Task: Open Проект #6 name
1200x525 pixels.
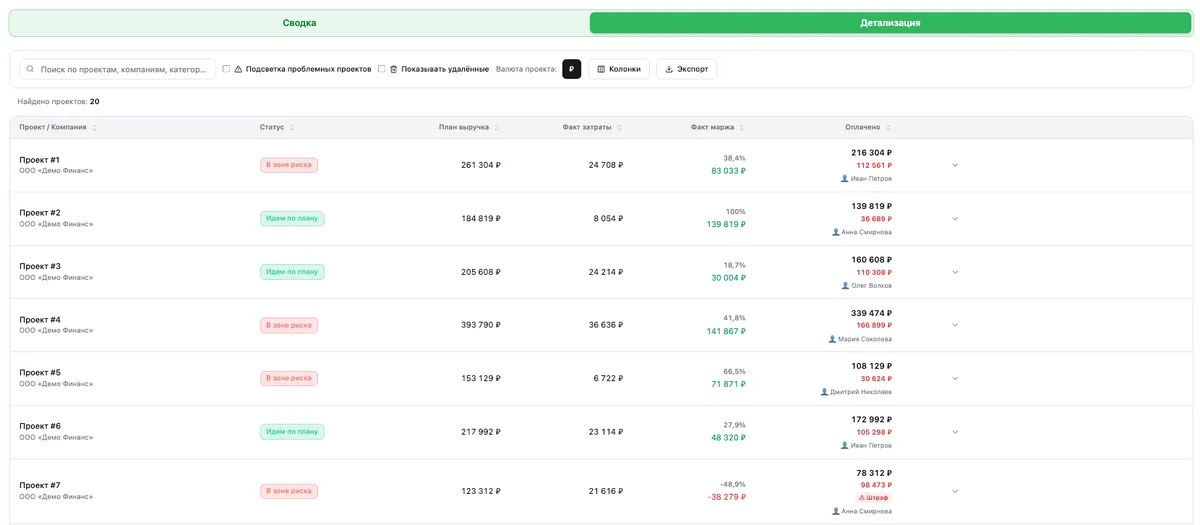Action: (x=40, y=426)
